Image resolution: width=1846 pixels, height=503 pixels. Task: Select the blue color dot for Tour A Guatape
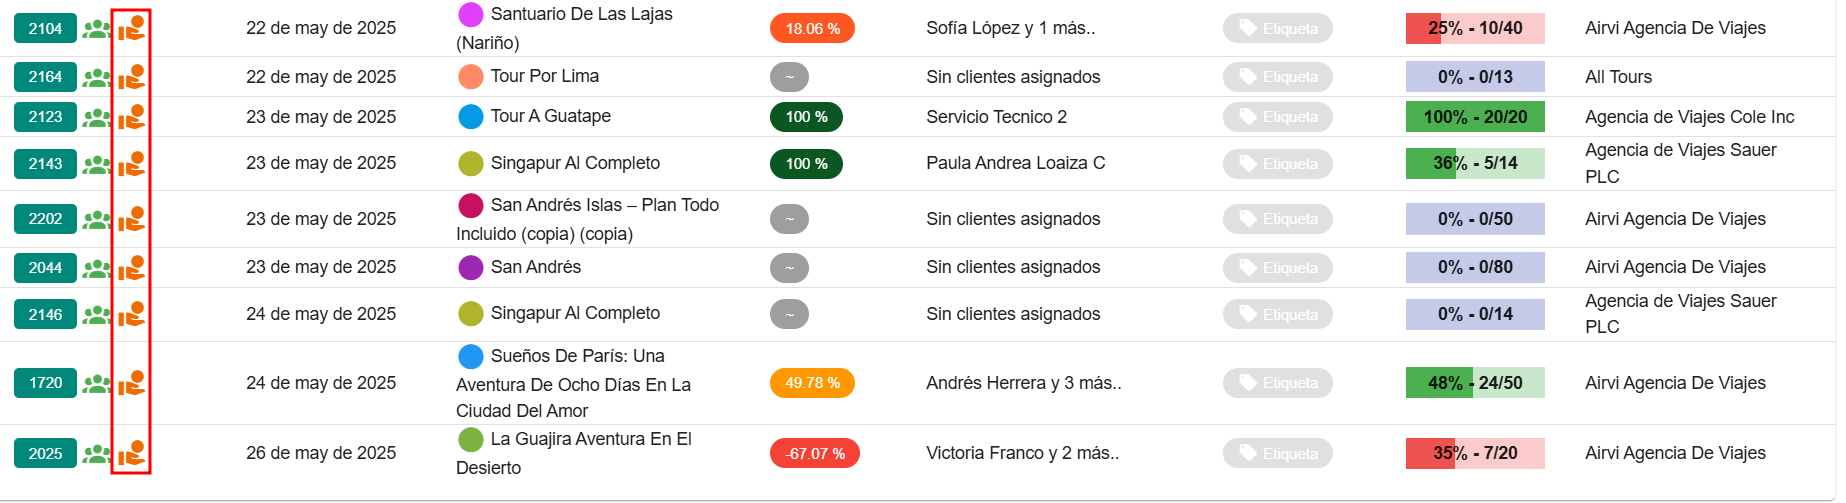click(470, 117)
